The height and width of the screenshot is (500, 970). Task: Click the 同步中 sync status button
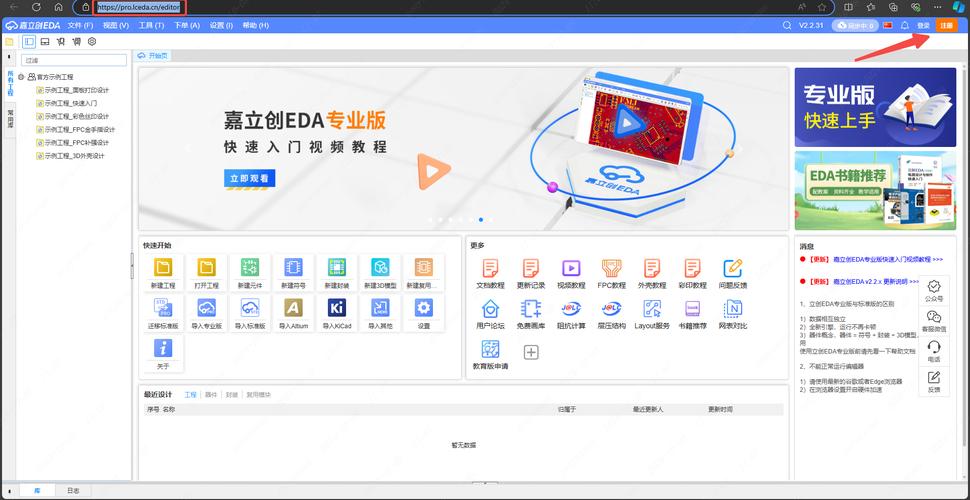[x=856, y=25]
